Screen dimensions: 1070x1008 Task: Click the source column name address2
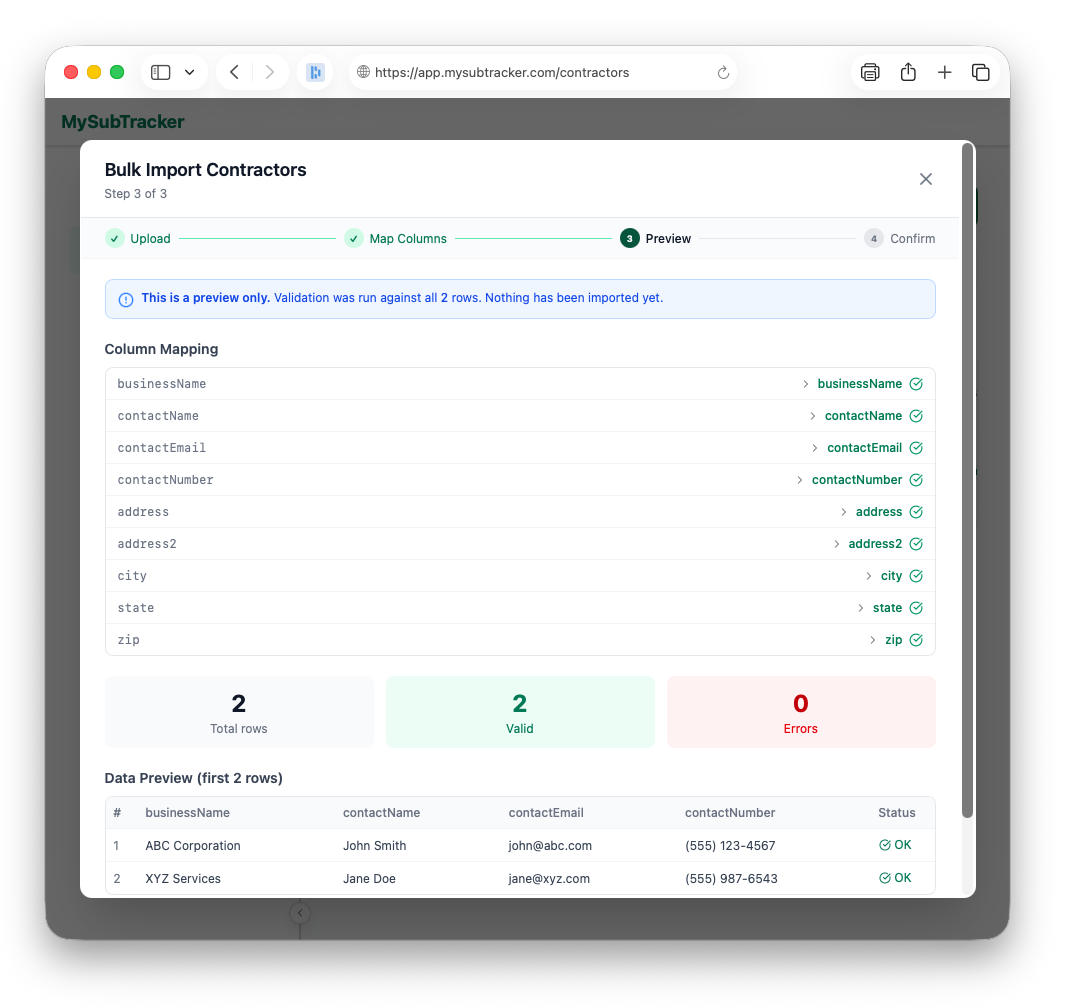(x=147, y=545)
